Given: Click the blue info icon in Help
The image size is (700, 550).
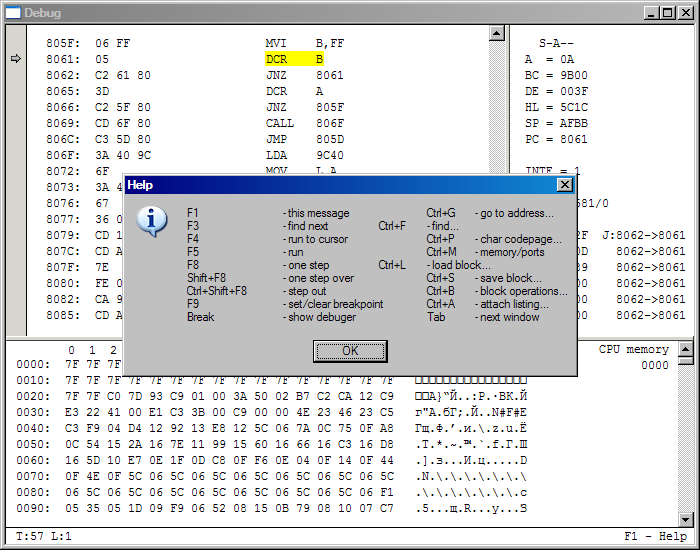Looking at the screenshot, I should pyautogui.click(x=152, y=221).
